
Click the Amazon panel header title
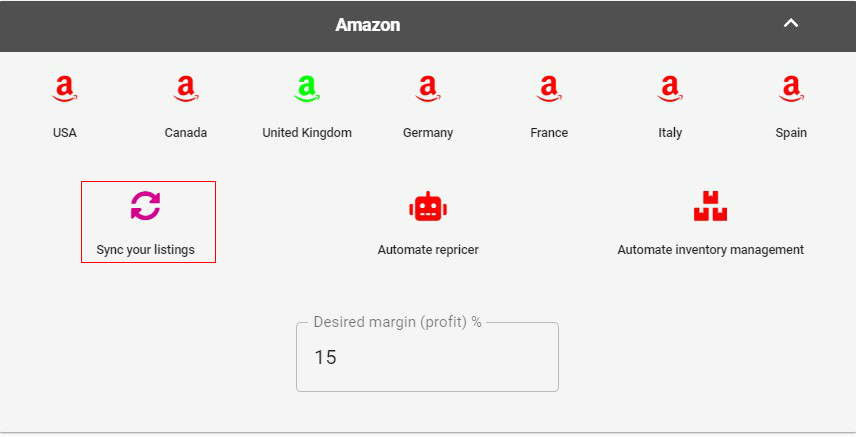367,25
